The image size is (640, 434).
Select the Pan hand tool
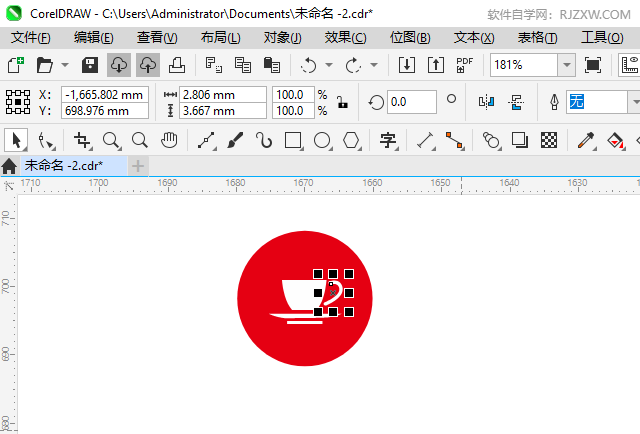pyautogui.click(x=169, y=140)
